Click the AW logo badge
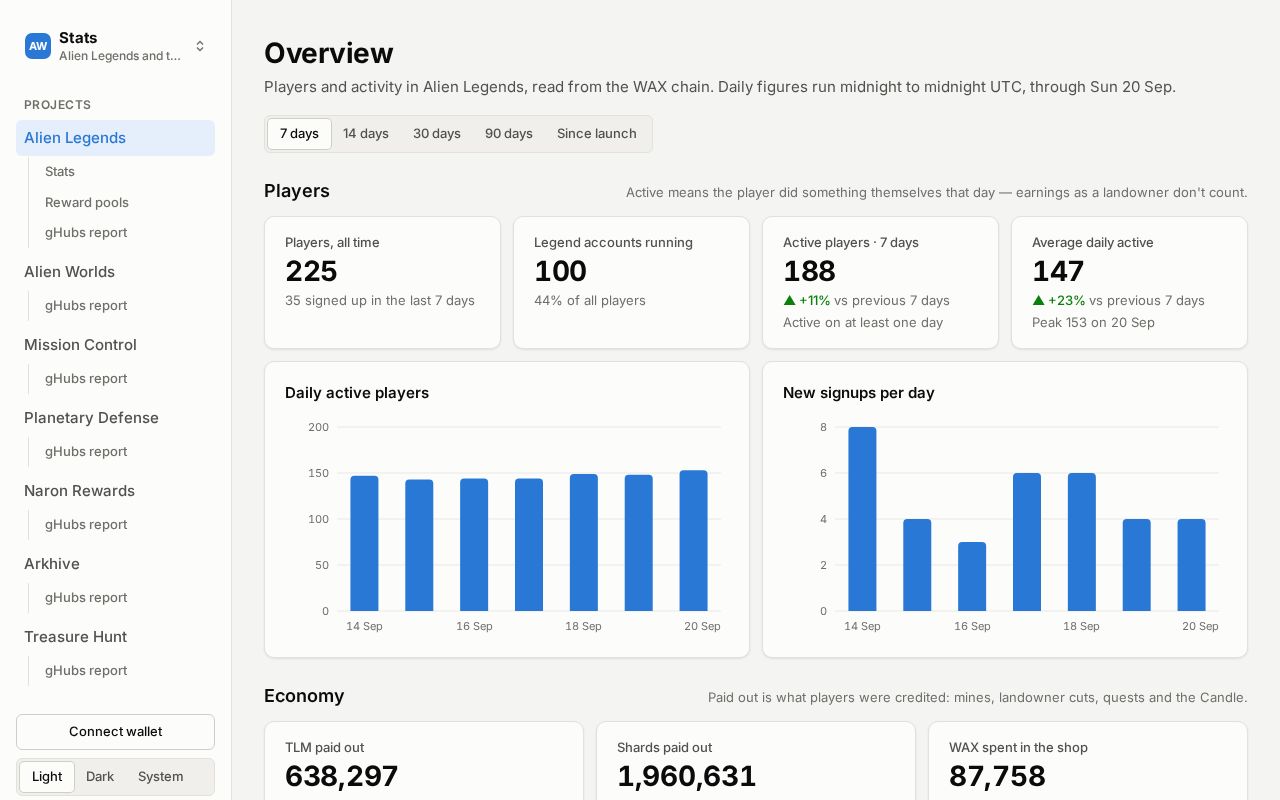Image resolution: width=1280 pixels, height=800 pixels. point(38,46)
